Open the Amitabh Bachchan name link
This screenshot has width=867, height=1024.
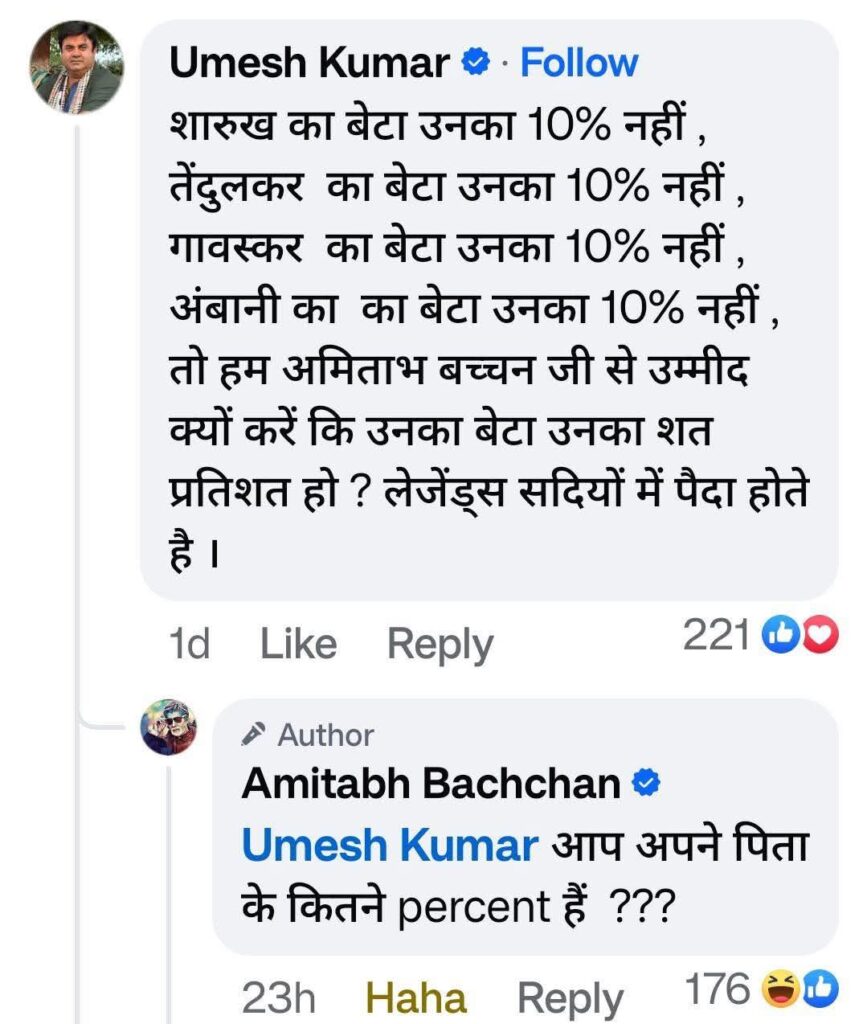[x=431, y=784]
